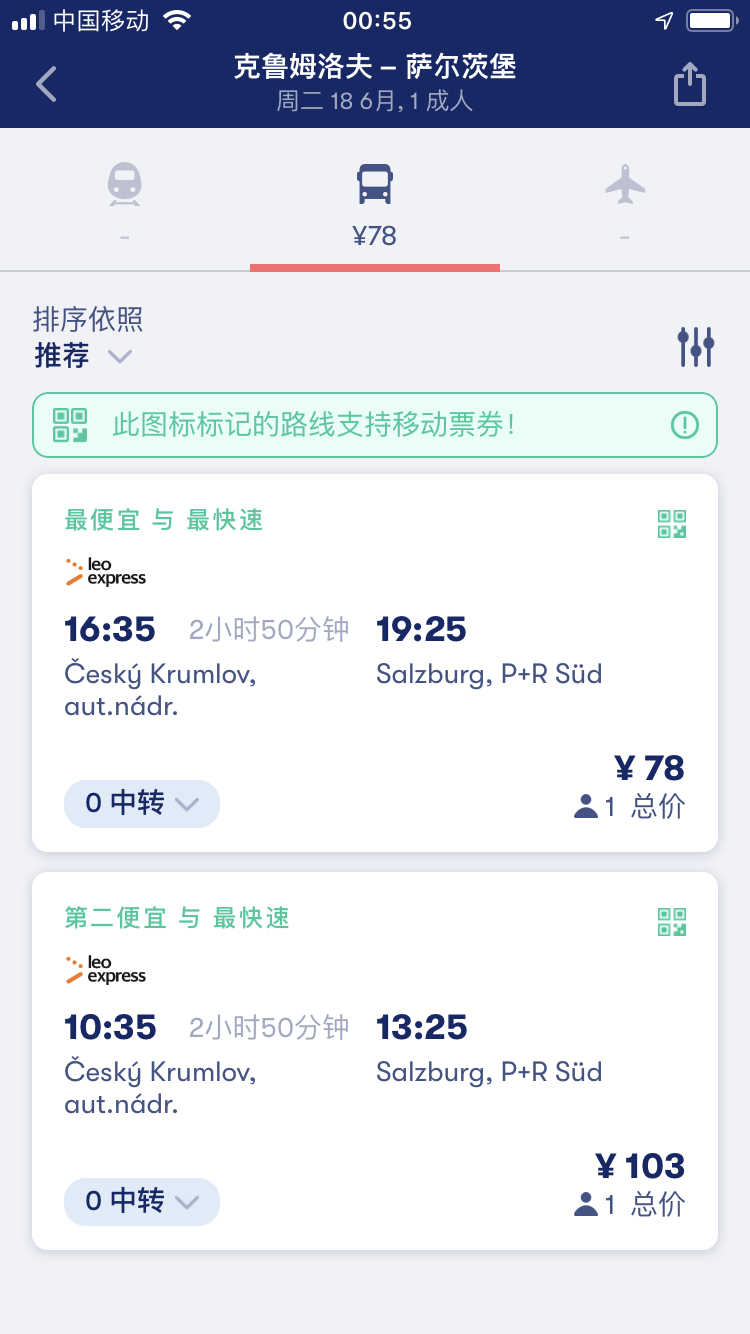
Task: Expand the 推荐 sort dropdown
Action: pyautogui.click(x=84, y=355)
